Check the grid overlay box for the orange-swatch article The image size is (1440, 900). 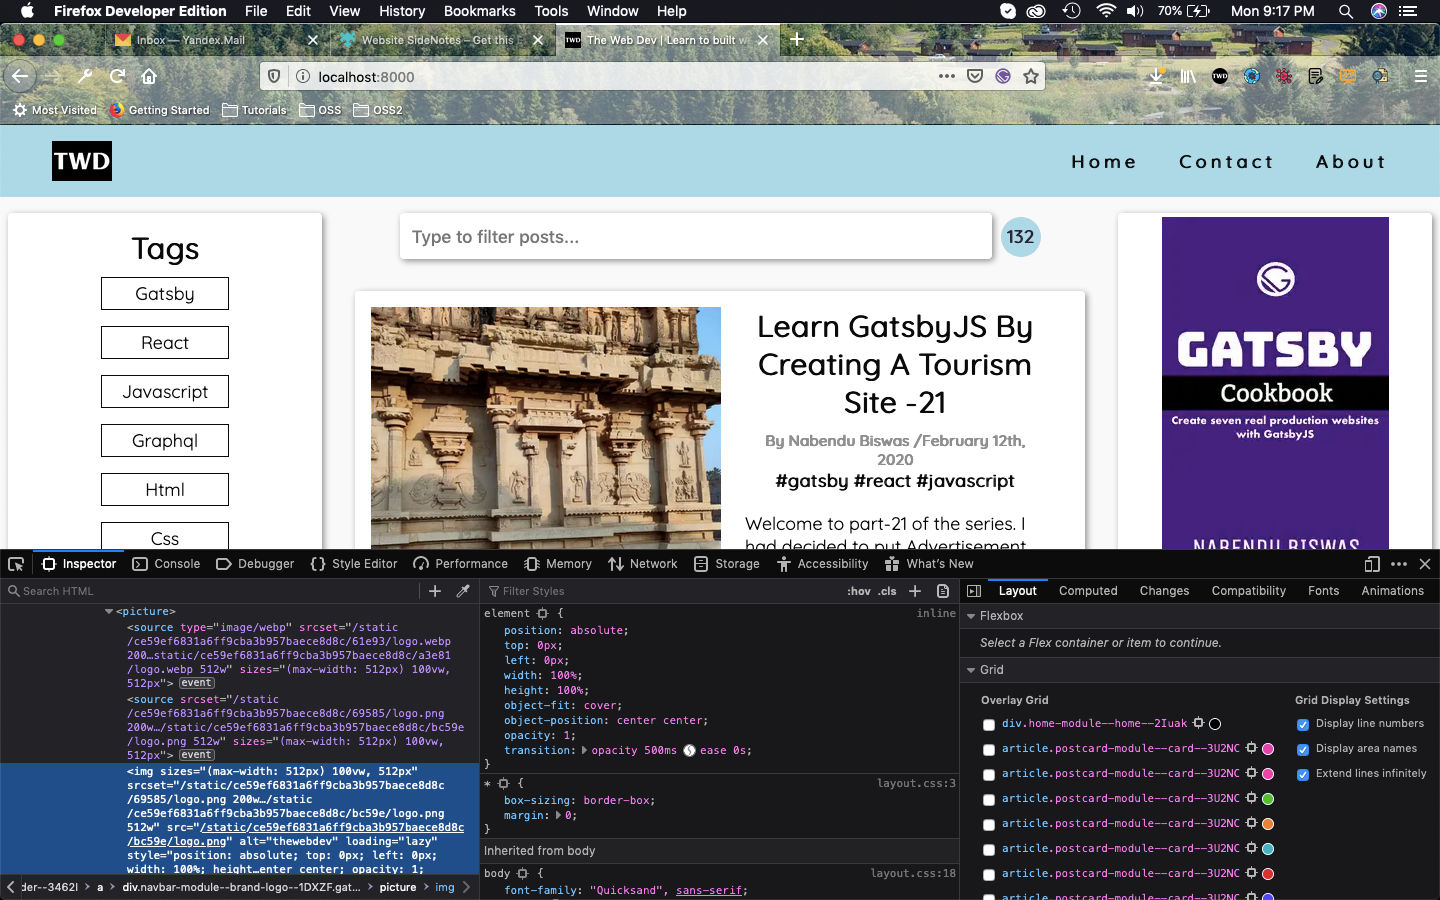pyautogui.click(x=989, y=825)
